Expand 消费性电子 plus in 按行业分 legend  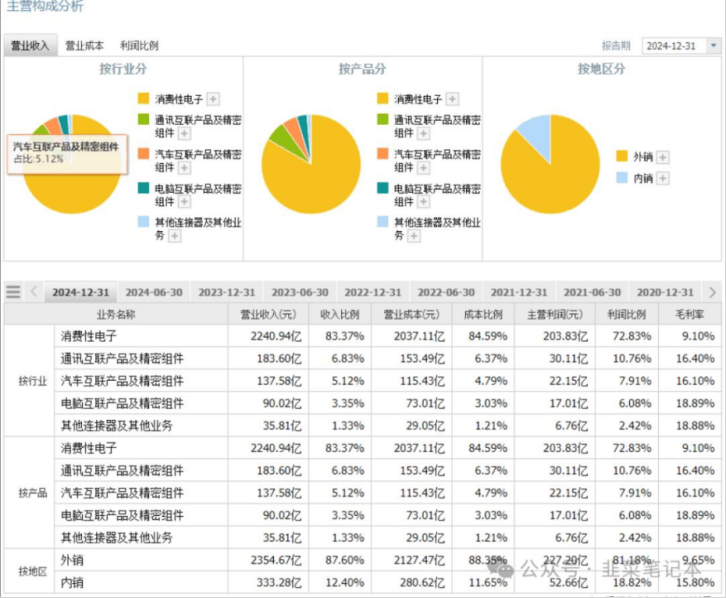coord(213,99)
